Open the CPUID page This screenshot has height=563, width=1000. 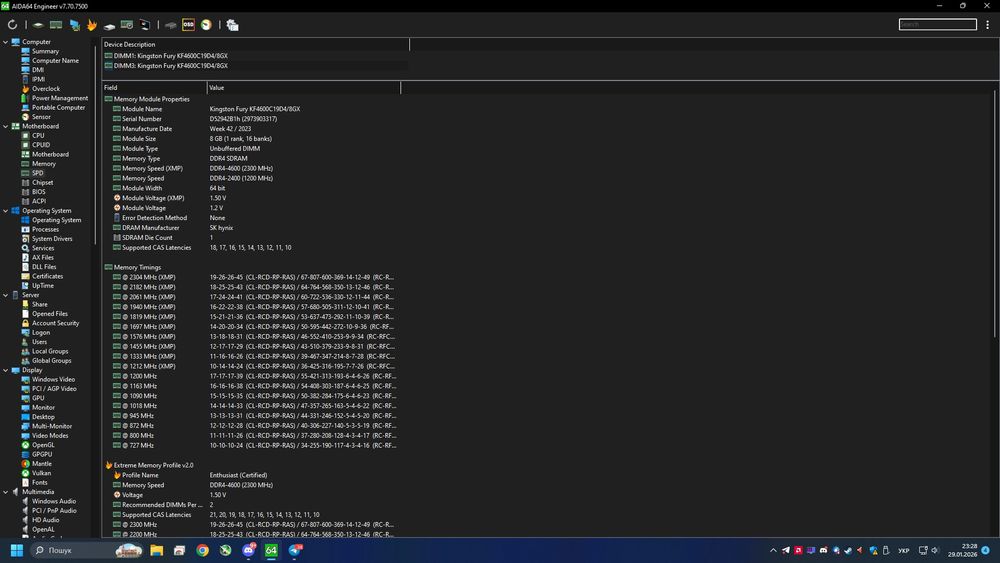(41, 145)
